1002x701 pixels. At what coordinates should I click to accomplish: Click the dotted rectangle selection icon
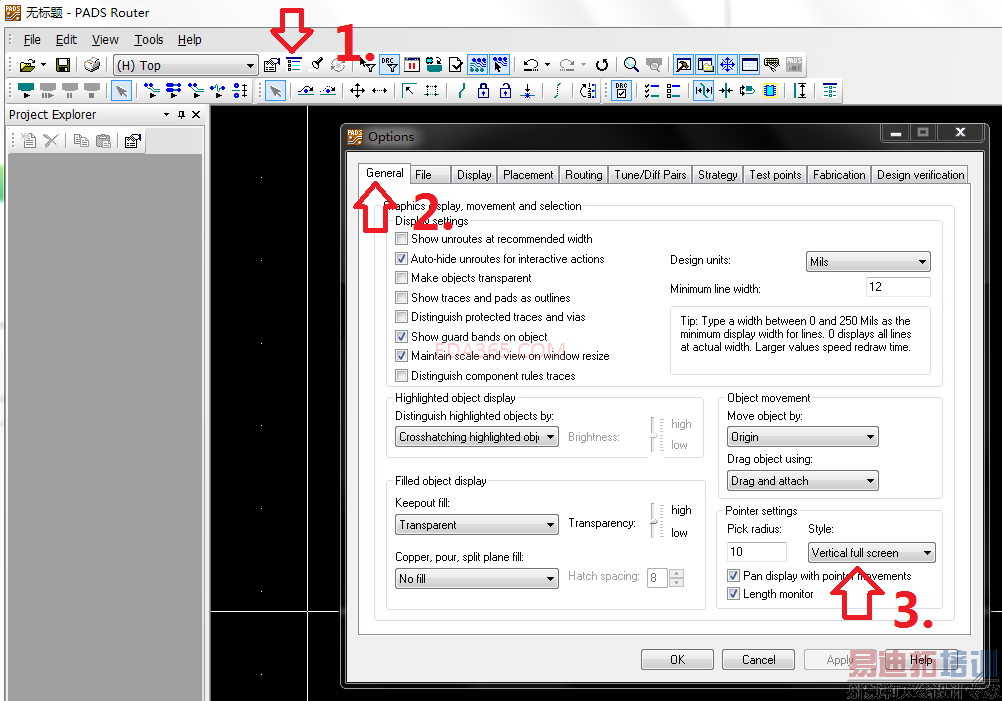[x=431, y=91]
